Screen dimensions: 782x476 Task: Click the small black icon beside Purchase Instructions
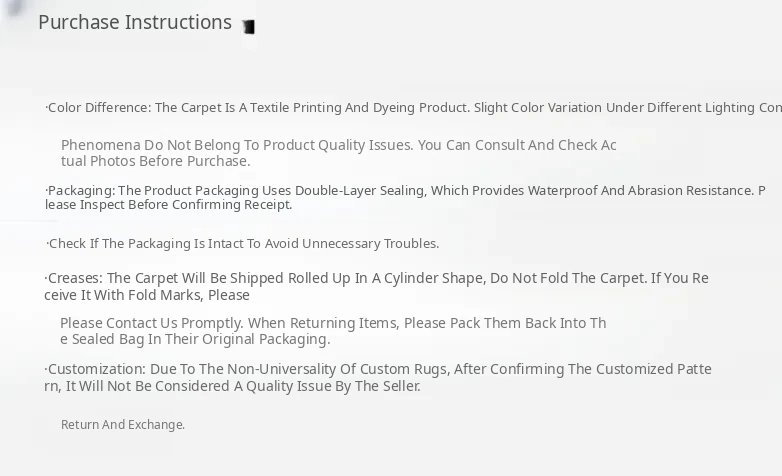(248, 27)
